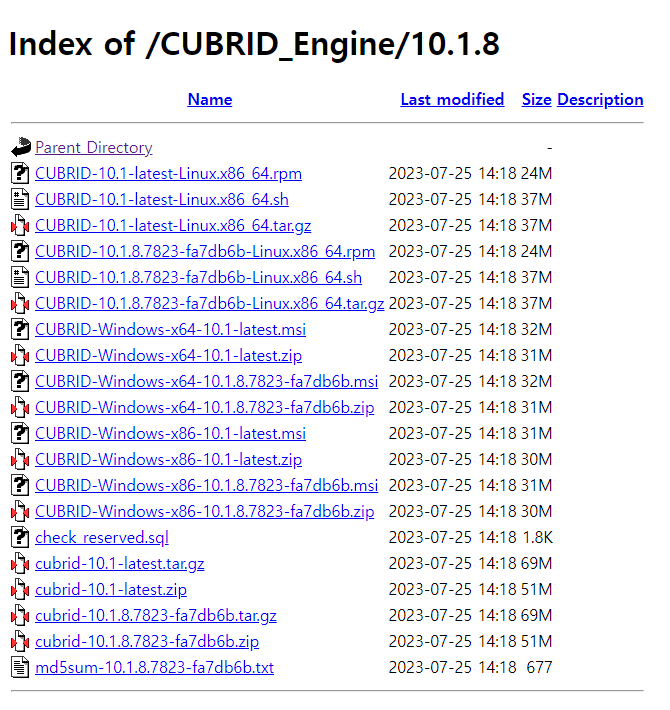Click the archive icon for cubrid-10.1.8.7823-fa7db6b.zip
Screen dimensions: 670x710
[x=20, y=641]
